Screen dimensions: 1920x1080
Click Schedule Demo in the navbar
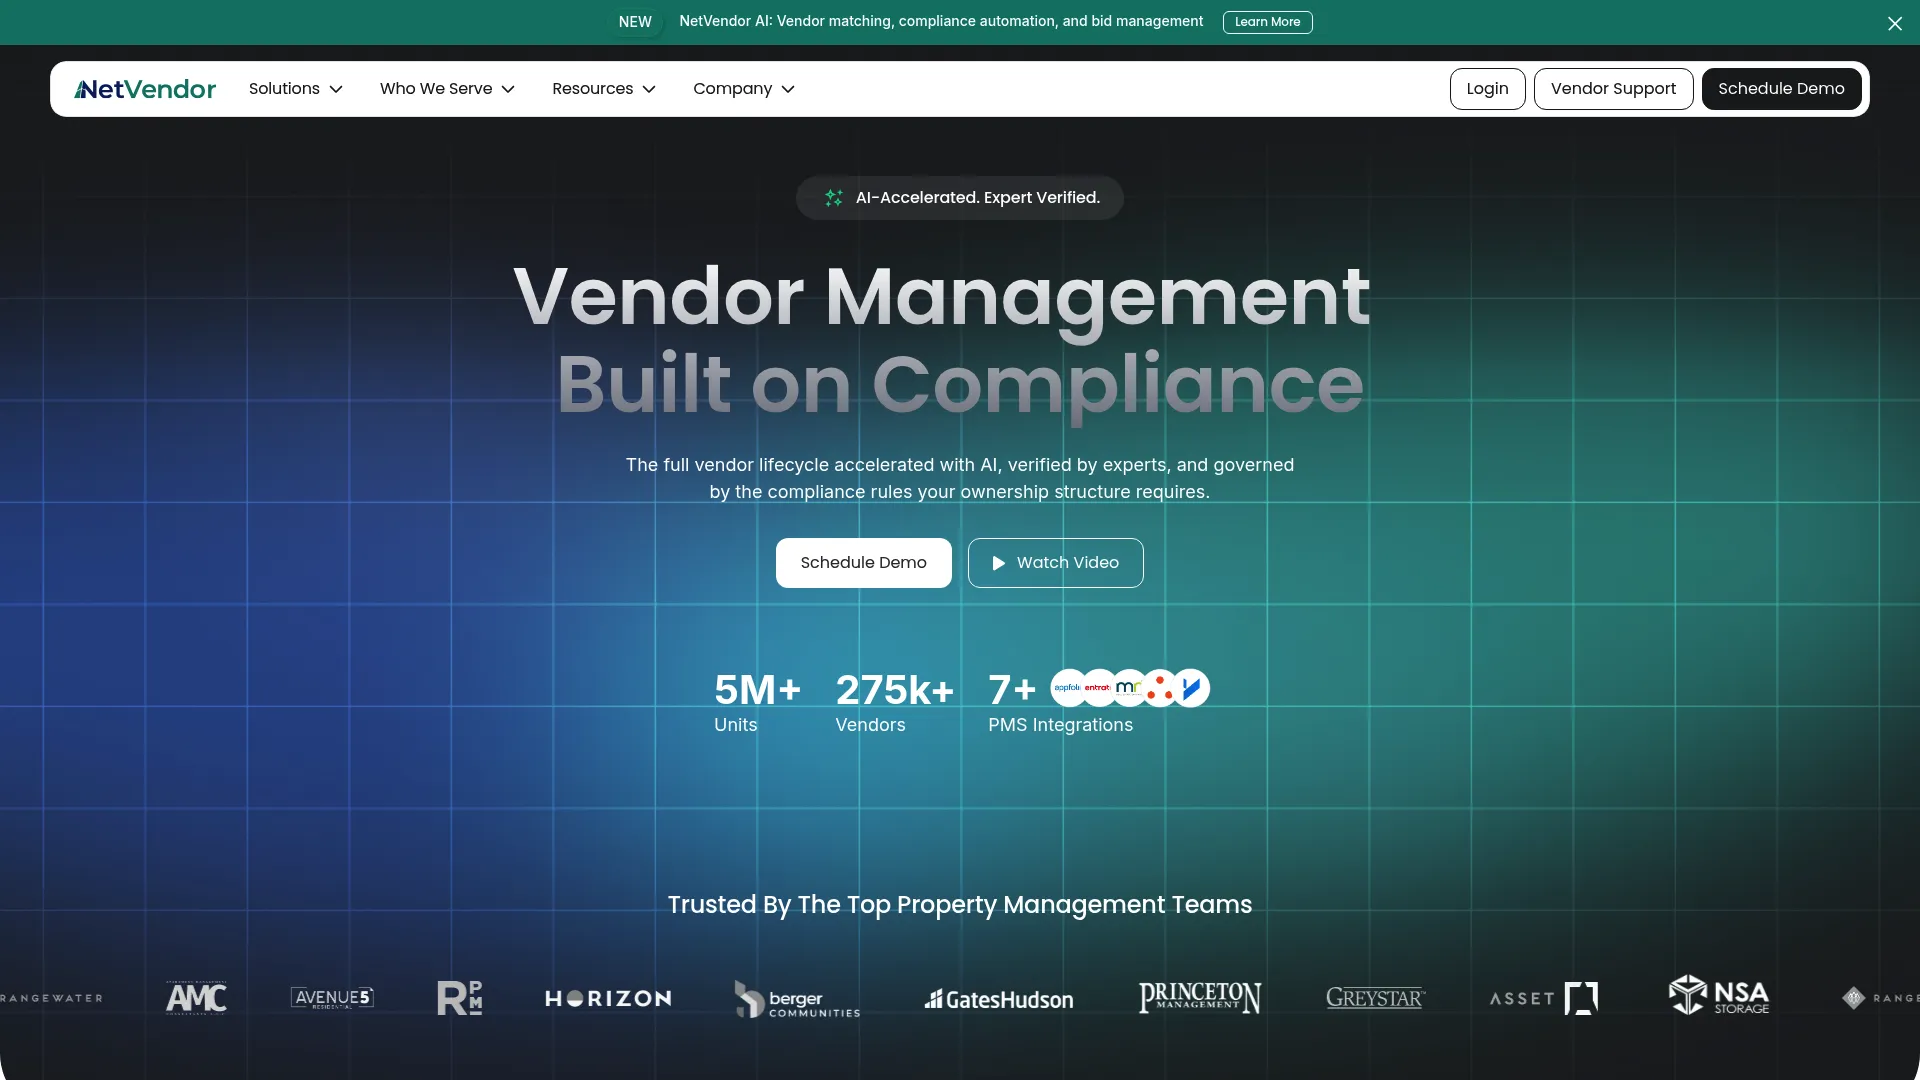click(x=1781, y=89)
